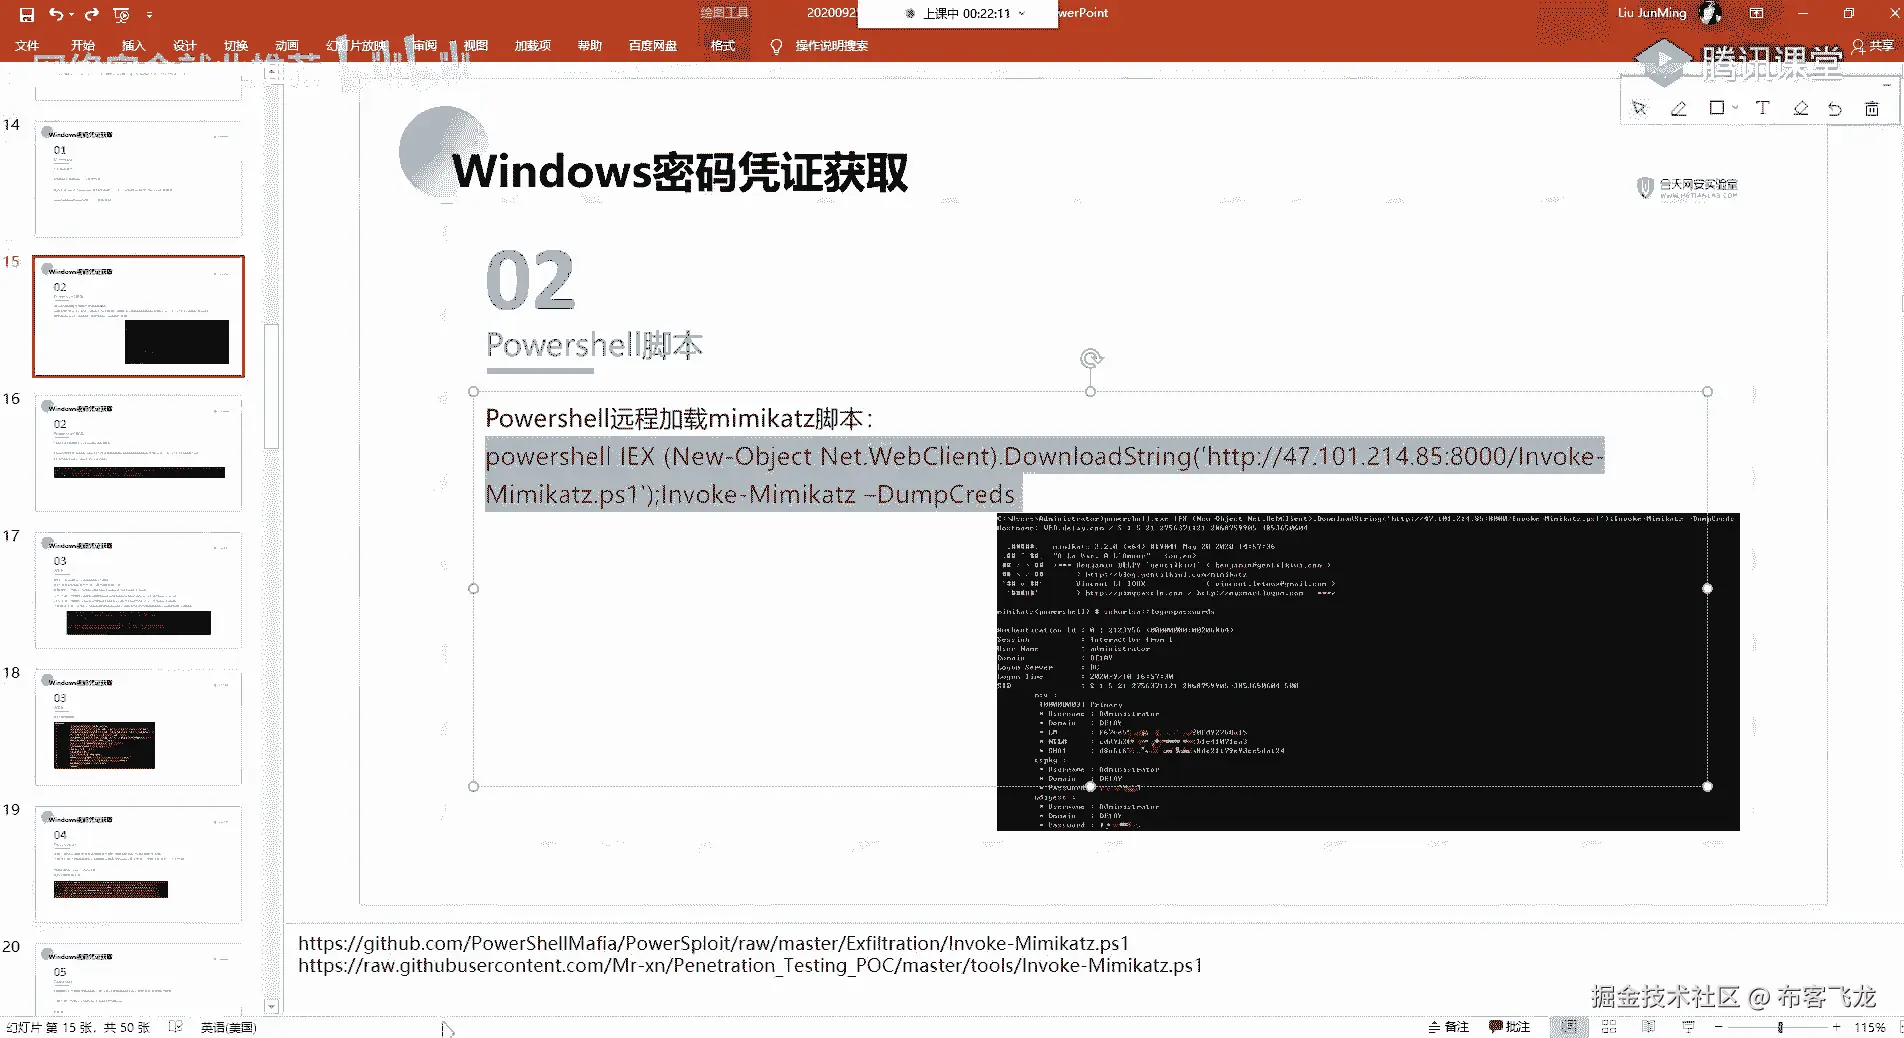
Task: Select the rectangle shape tool in annotation toolbar
Action: tap(1717, 108)
